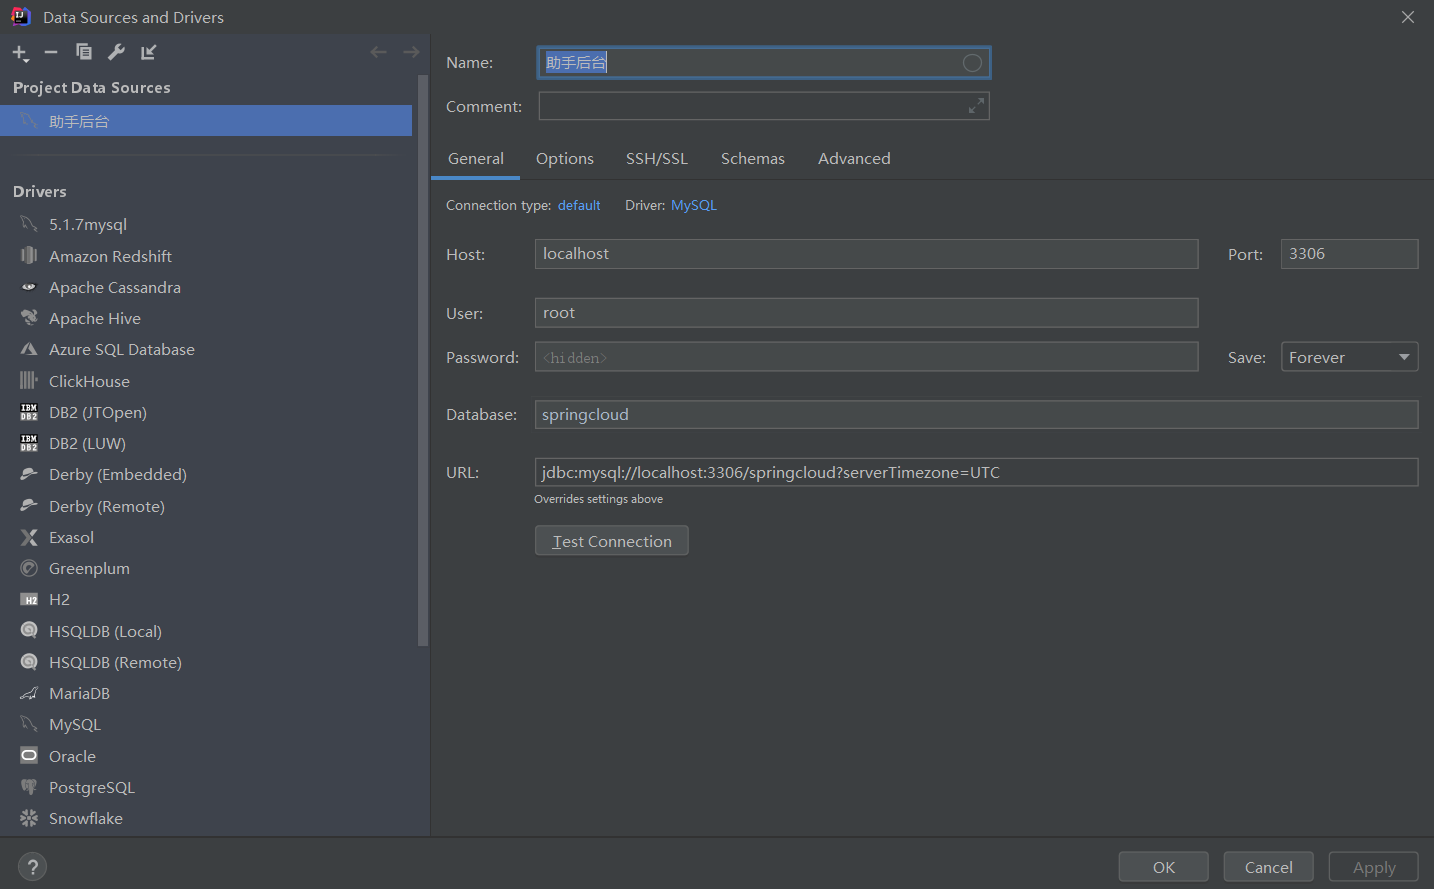Select the ClickHouse driver
Viewport: 1434px width, 889px height.
[89, 380]
